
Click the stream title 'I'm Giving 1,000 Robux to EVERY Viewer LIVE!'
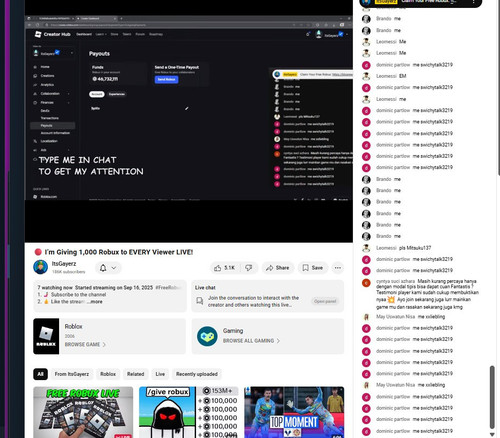pos(119,252)
